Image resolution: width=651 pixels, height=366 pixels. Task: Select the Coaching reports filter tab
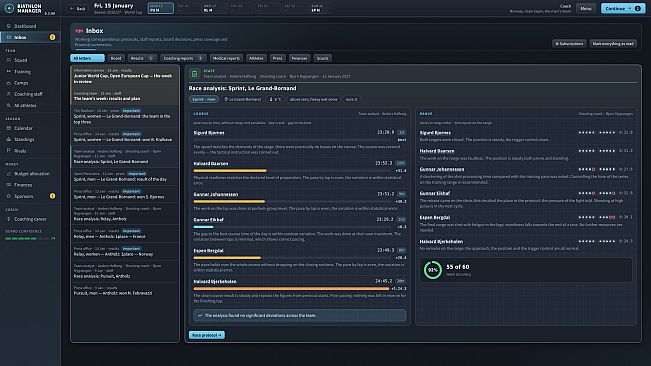[x=183, y=58]
